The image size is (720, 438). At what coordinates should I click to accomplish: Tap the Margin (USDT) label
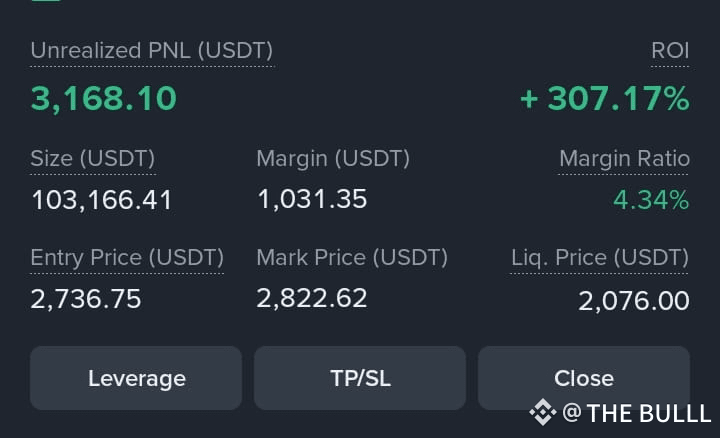click(x=333, y=159)
